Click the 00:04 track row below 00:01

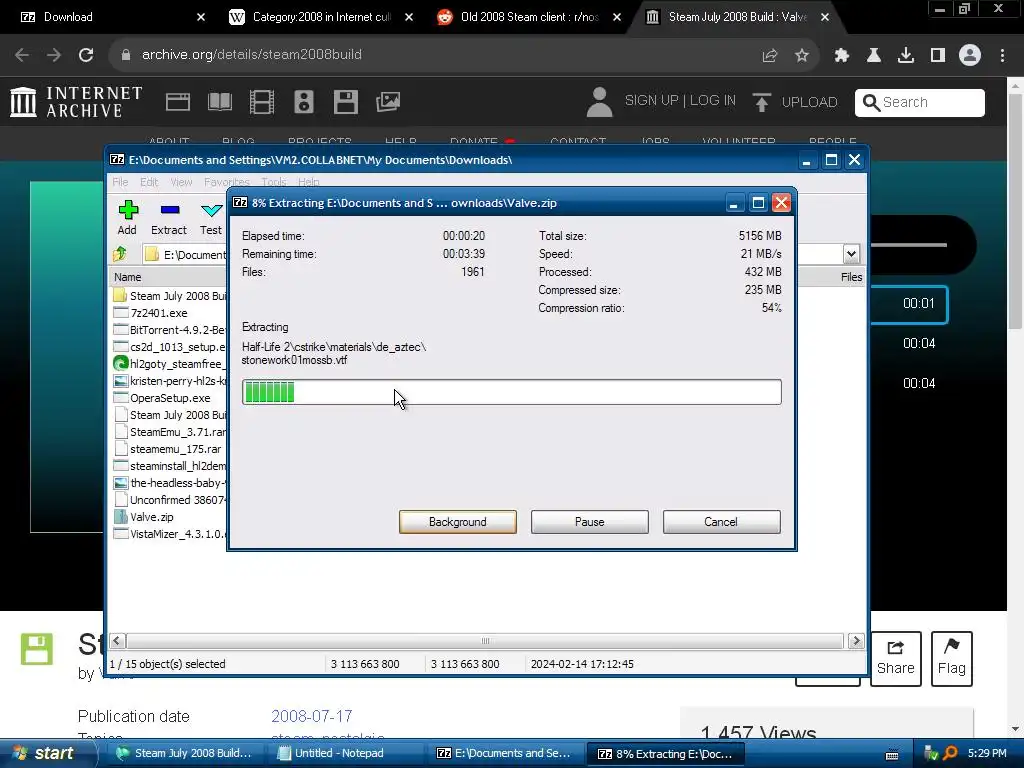[x=918, y=344]
